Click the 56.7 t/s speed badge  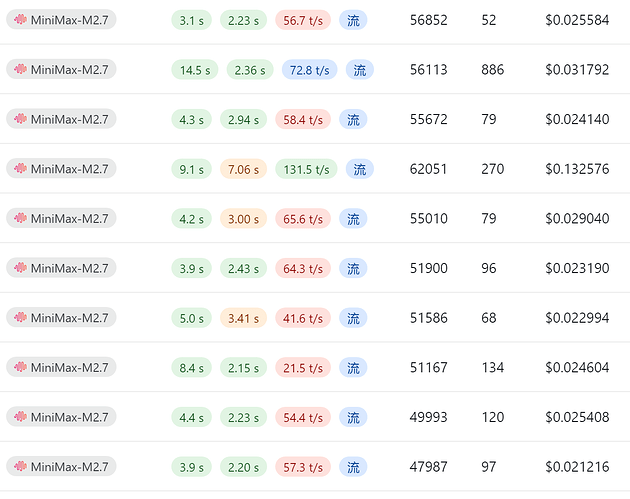303,20
